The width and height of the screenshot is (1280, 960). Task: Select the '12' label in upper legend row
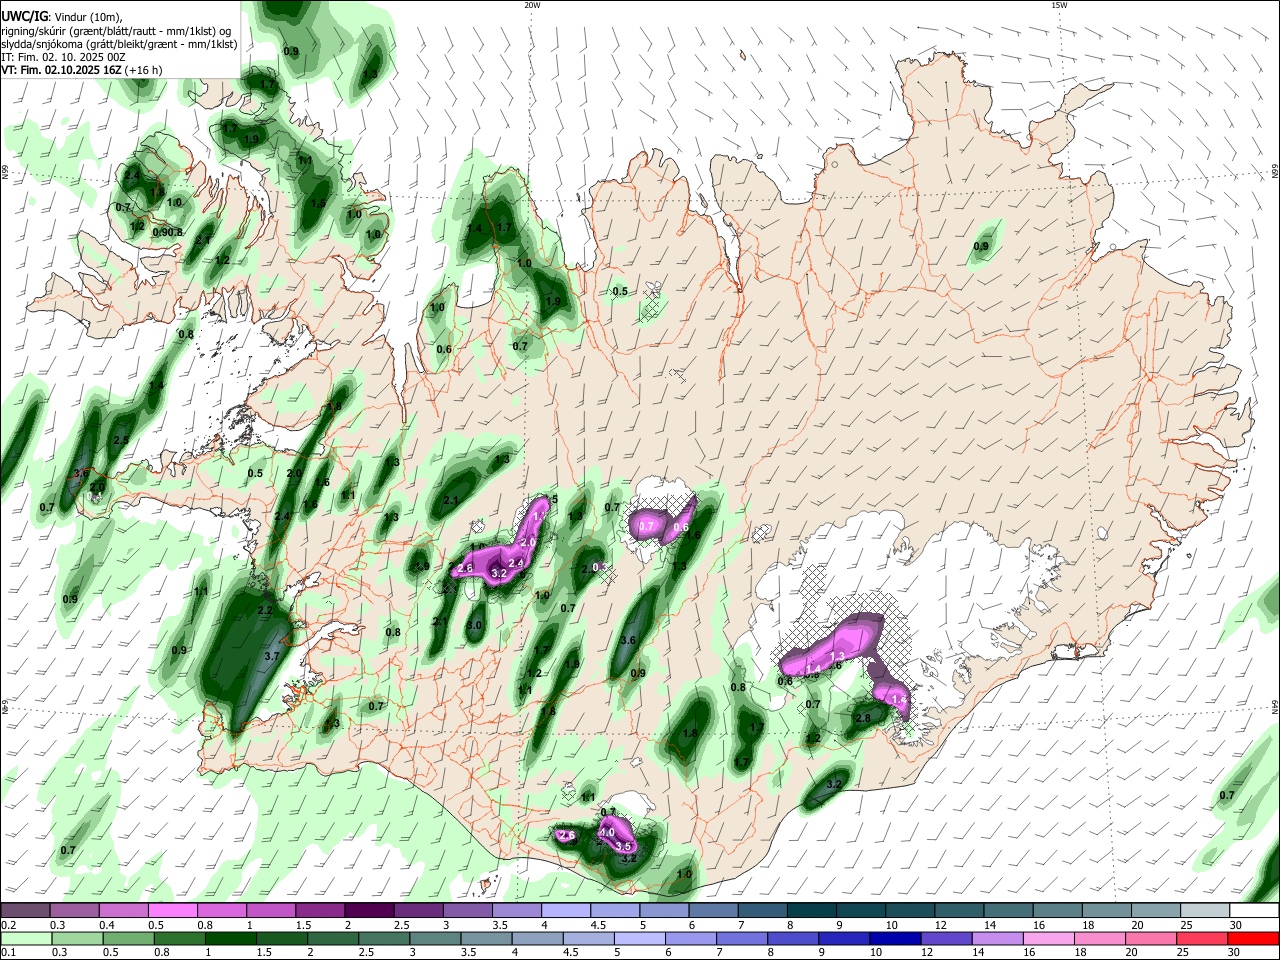(941, 925)
